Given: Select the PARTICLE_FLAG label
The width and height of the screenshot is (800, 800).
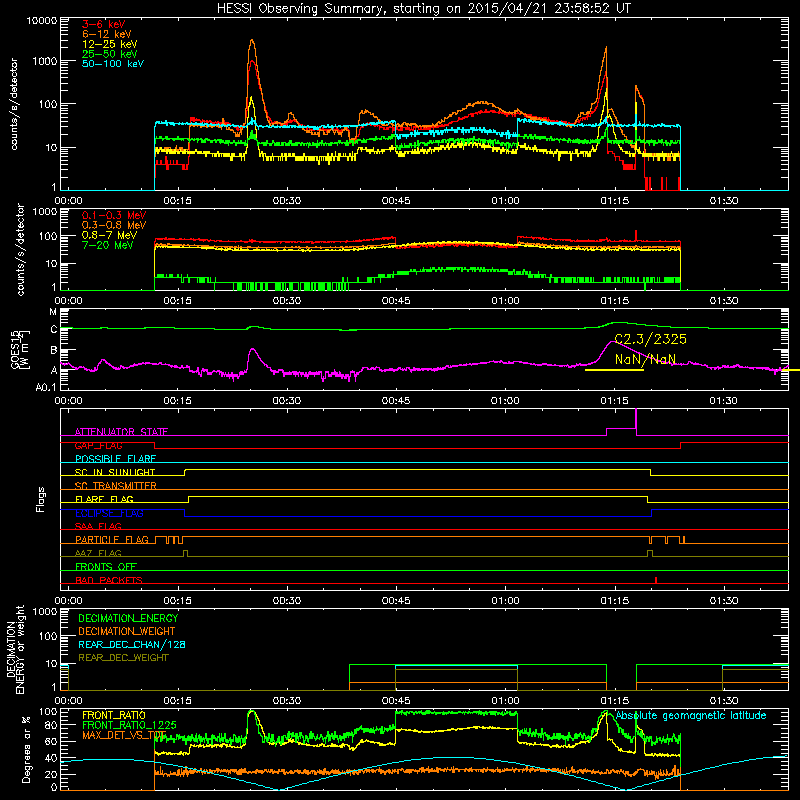Looking at the screenshot, I should [x=112, y=540].
